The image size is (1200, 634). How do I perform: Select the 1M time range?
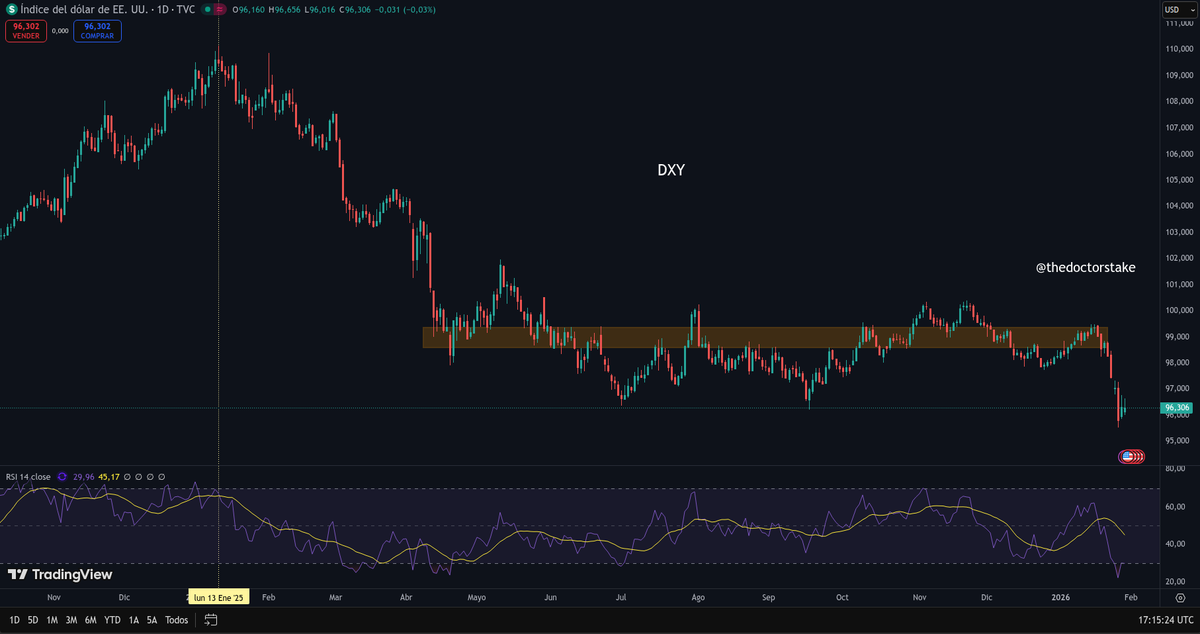coord(52,620)
